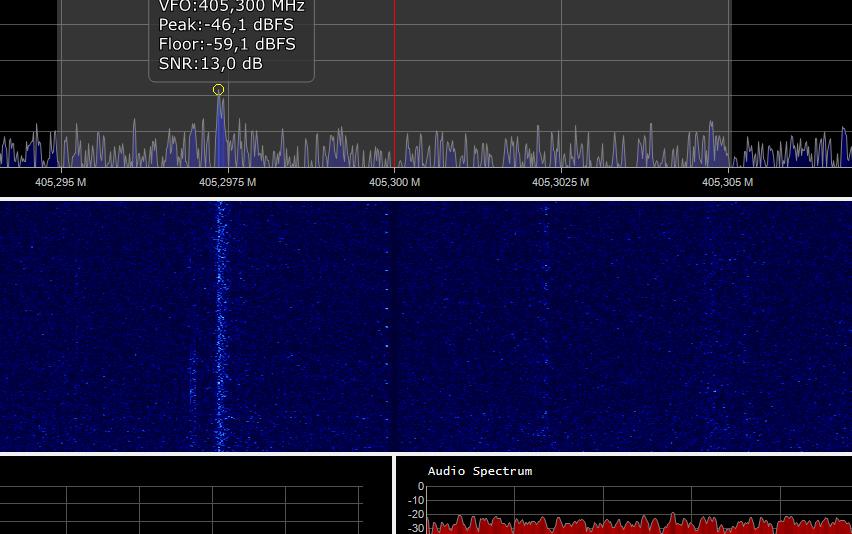Click the 405,300 M frequency label
This screenshot has width=852, height=534.
[x=394, y=182]
